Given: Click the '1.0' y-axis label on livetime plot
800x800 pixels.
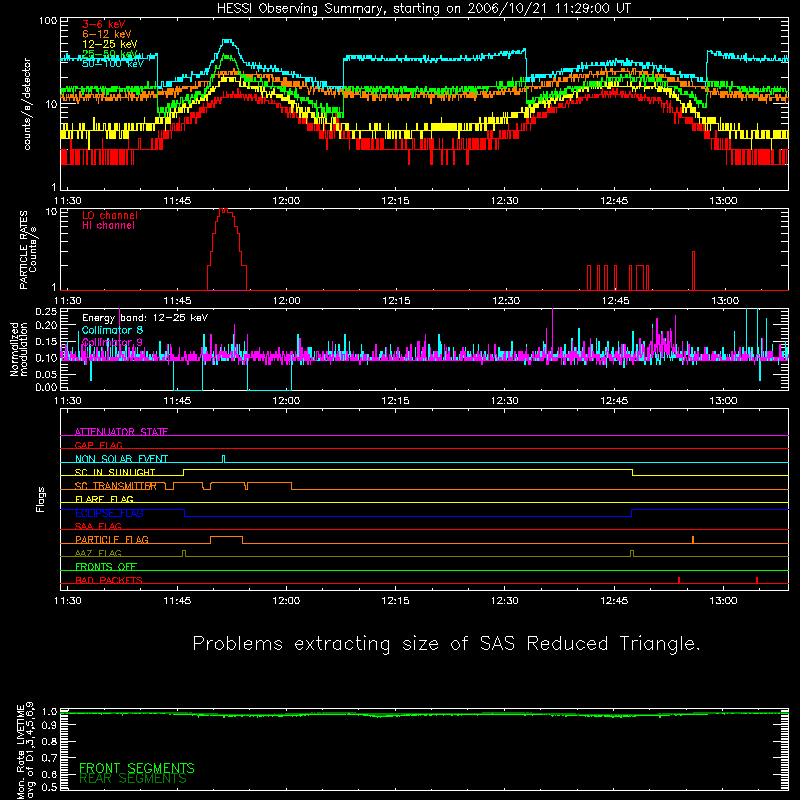Looking at the screenshot, I should pos(49,712).
